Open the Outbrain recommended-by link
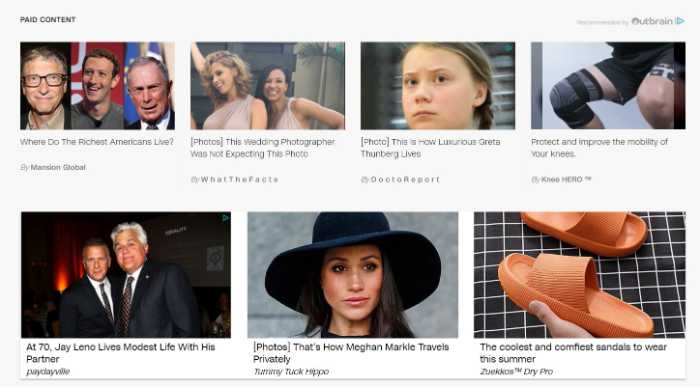 (x=630, y=21)
